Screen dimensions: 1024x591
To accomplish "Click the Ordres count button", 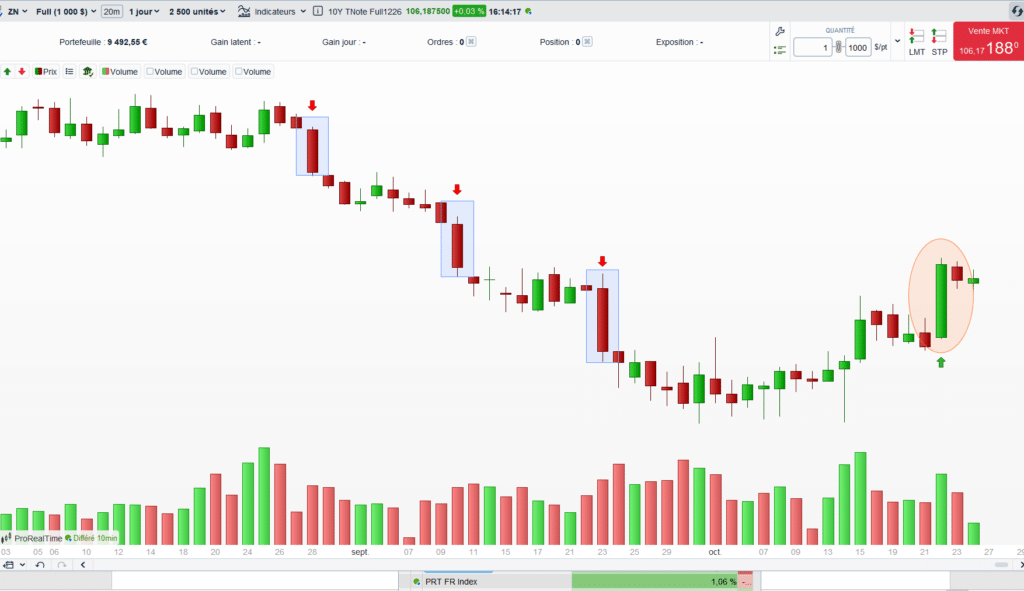I will coord(471,42).
